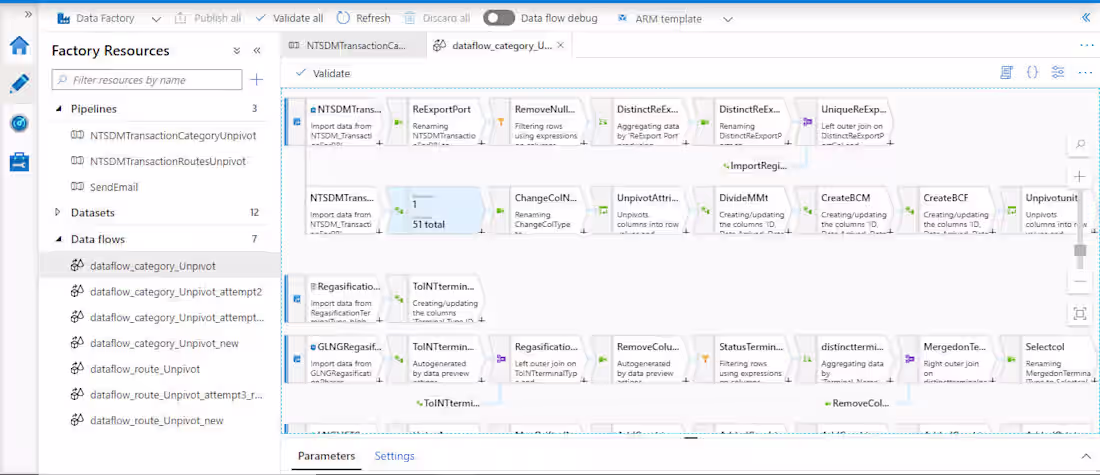The width and height of the screenshot is (1100, 475).
Task: Add a new resource with plus icon
Action: pos(257,80)
